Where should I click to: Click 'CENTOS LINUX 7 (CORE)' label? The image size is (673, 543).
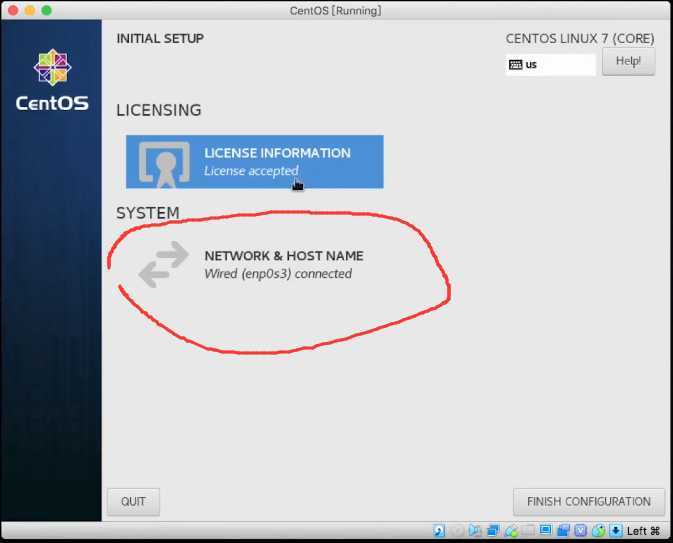click(x=580, y=39)
